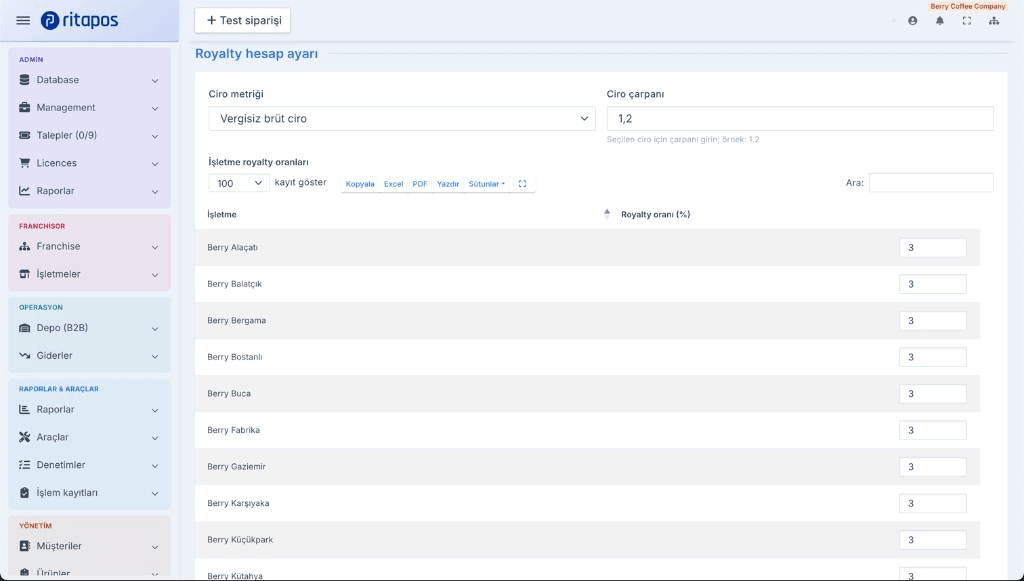Open the Licences sidebar menu
Viewport: 1024px width, 581px height.
click(x=89, y=163)
